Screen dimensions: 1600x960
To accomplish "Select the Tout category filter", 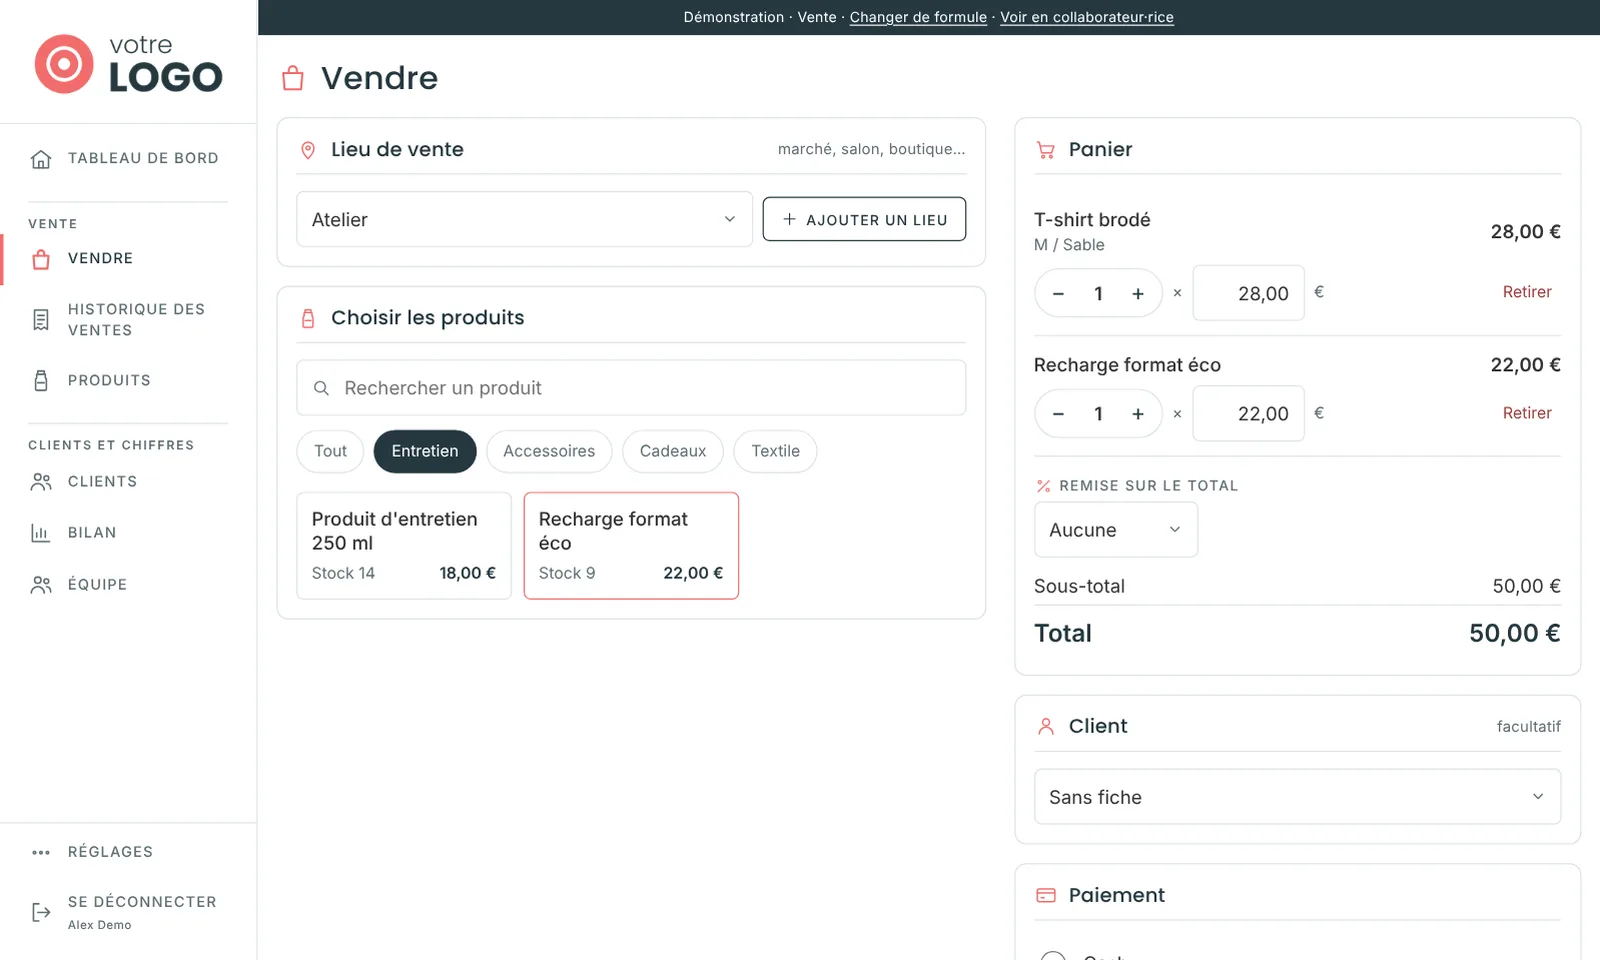I will 330,451.
